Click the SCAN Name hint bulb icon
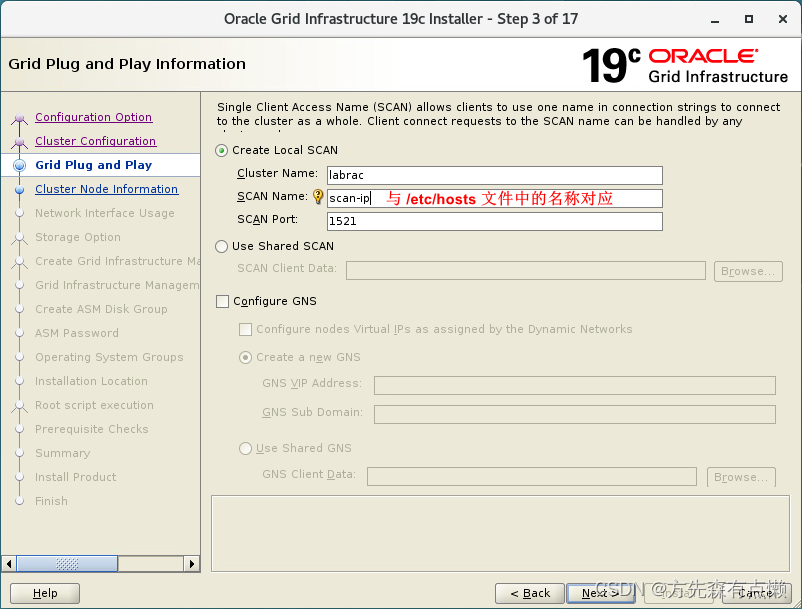Viewport: 802px width, 609px height. [318, 196]
